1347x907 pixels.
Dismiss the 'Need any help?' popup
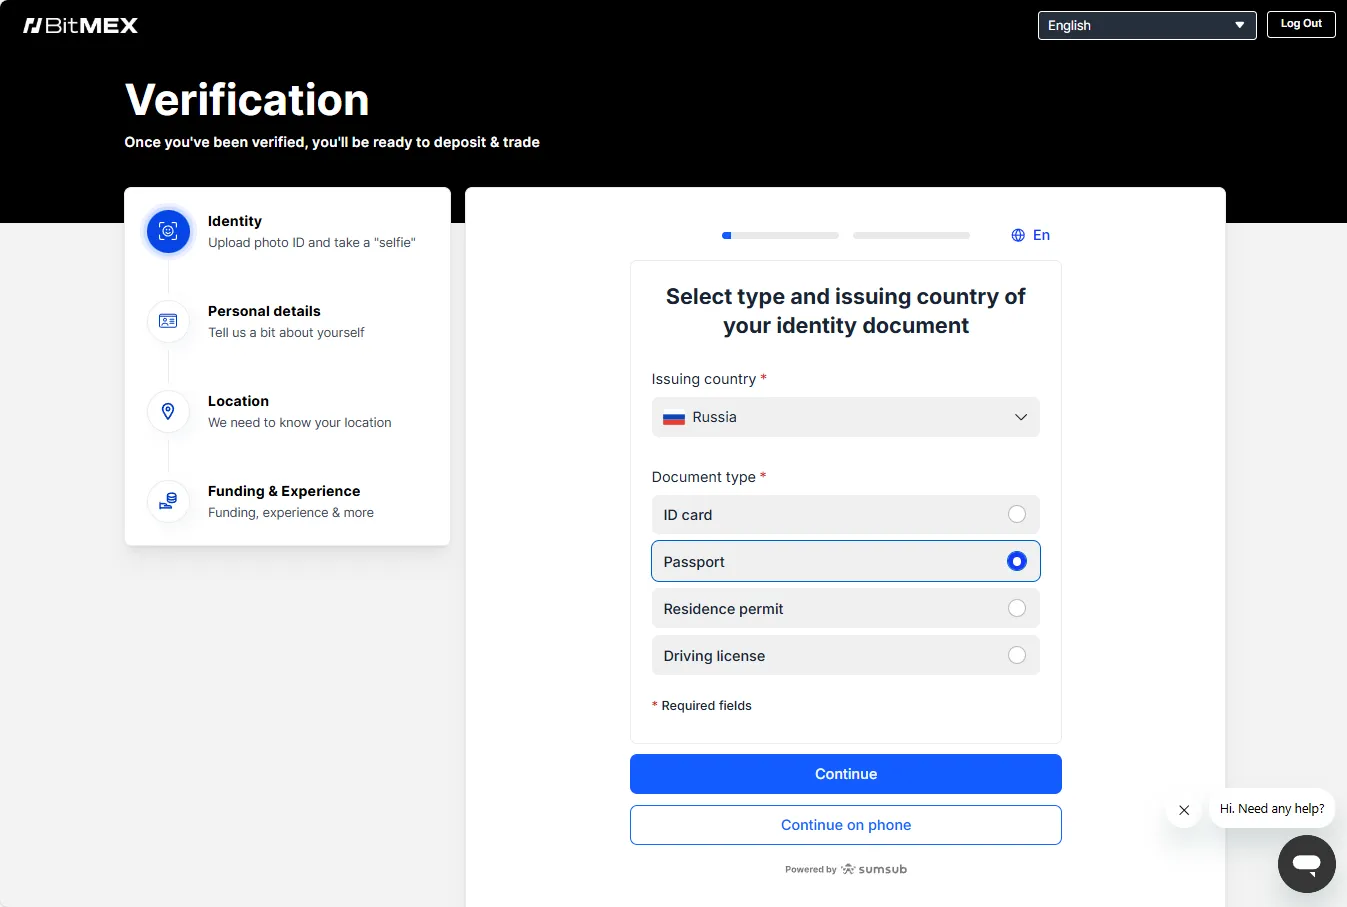coord(1184,810)
